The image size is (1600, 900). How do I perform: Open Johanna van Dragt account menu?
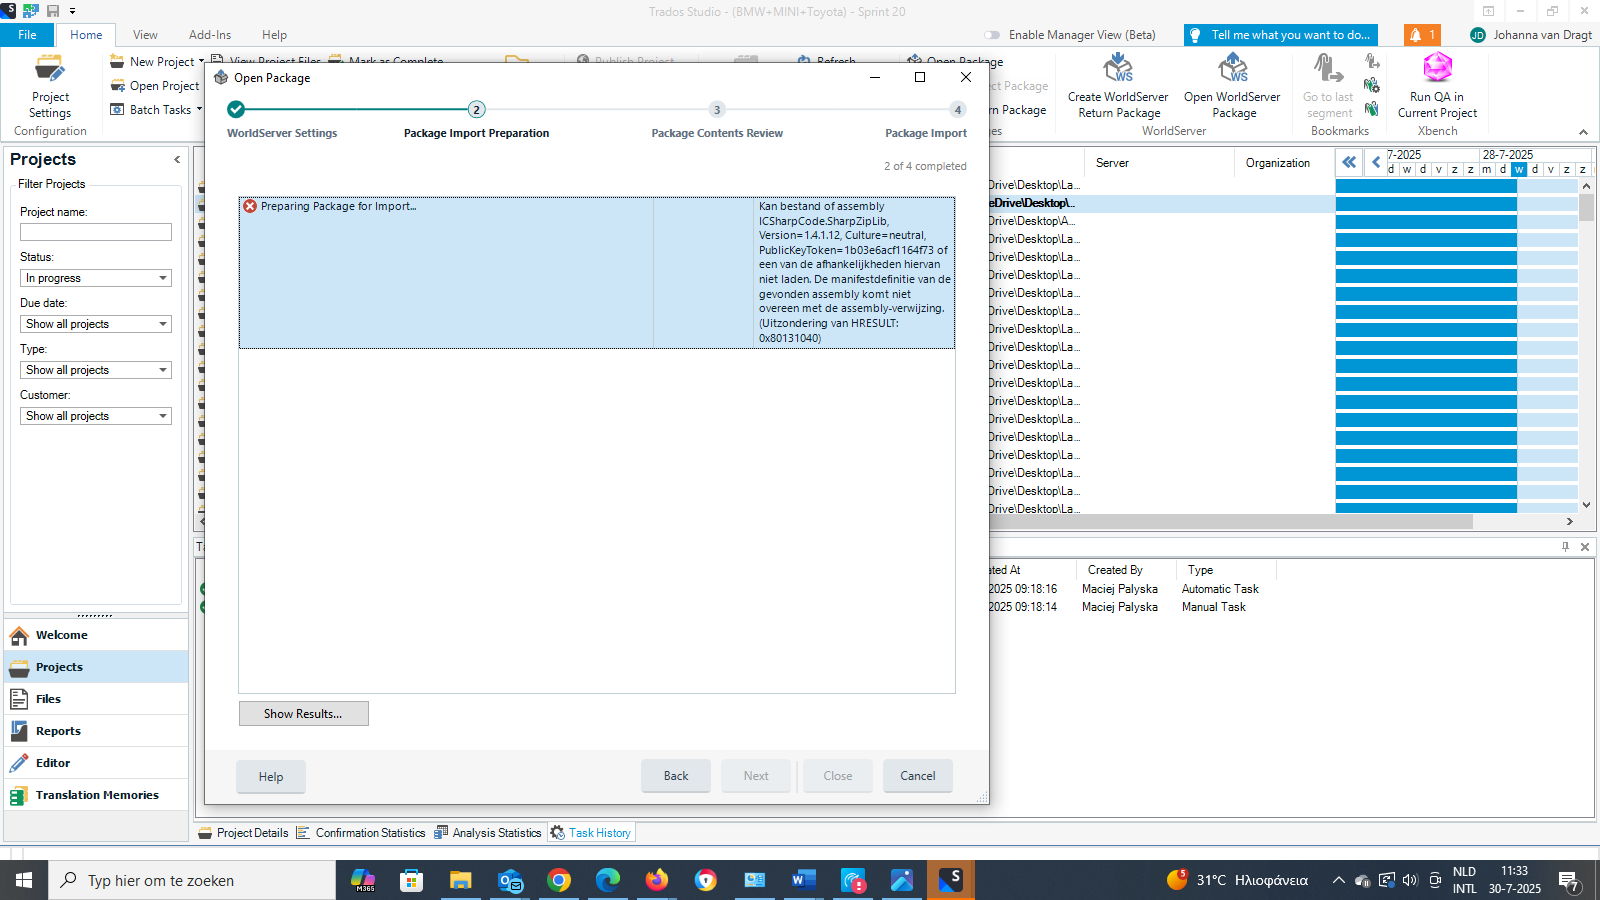pyautogui.click(x=1531, y=35)
